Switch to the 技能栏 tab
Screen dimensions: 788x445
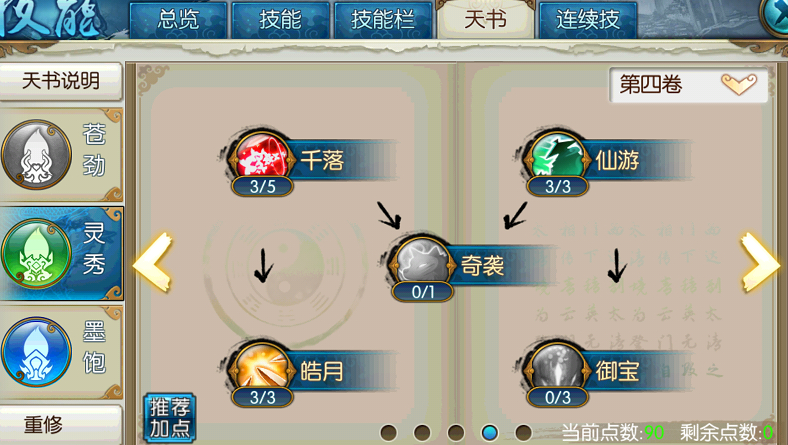[x=382, y=20]
